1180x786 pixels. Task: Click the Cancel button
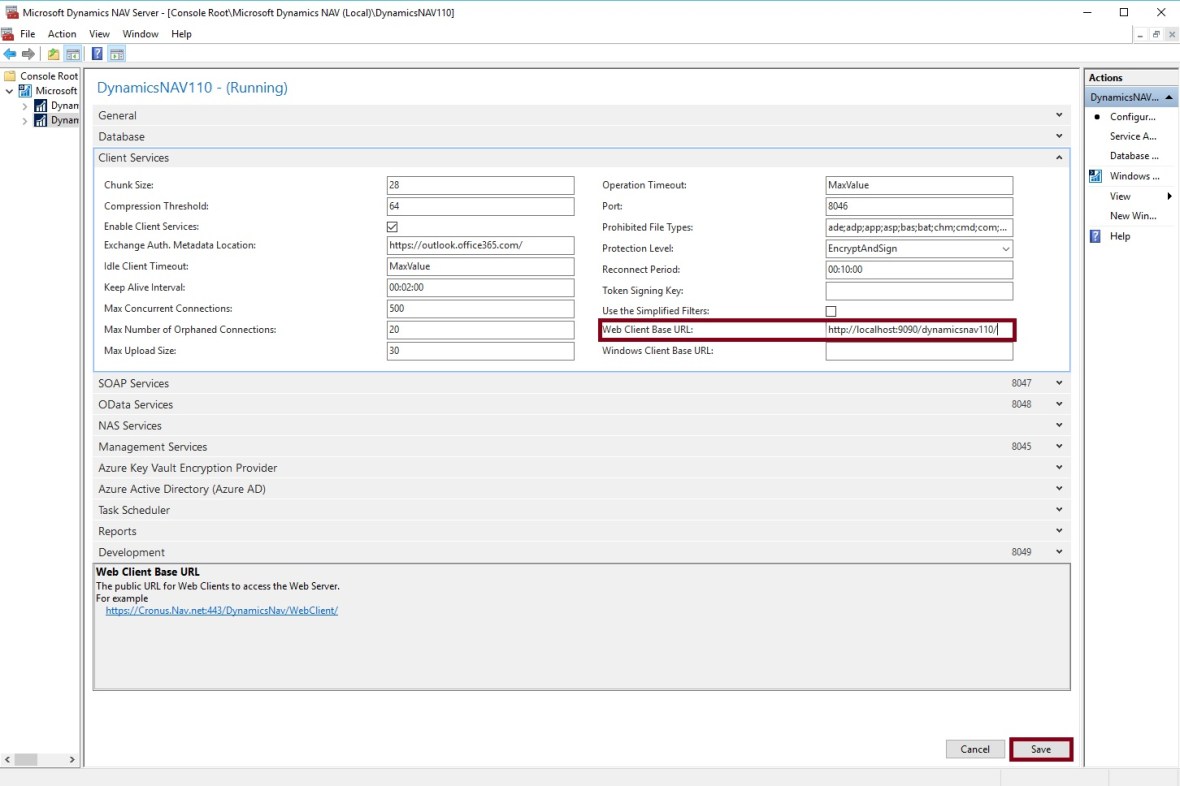[x=975, y=749]
